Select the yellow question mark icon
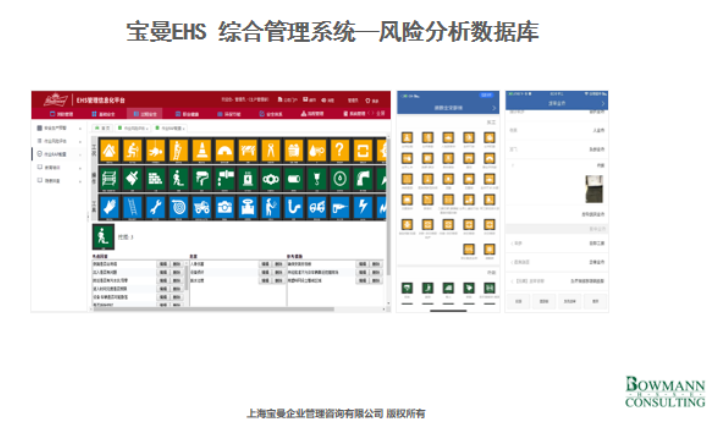Viewport: 711px width, 422px height. (339, 150)
